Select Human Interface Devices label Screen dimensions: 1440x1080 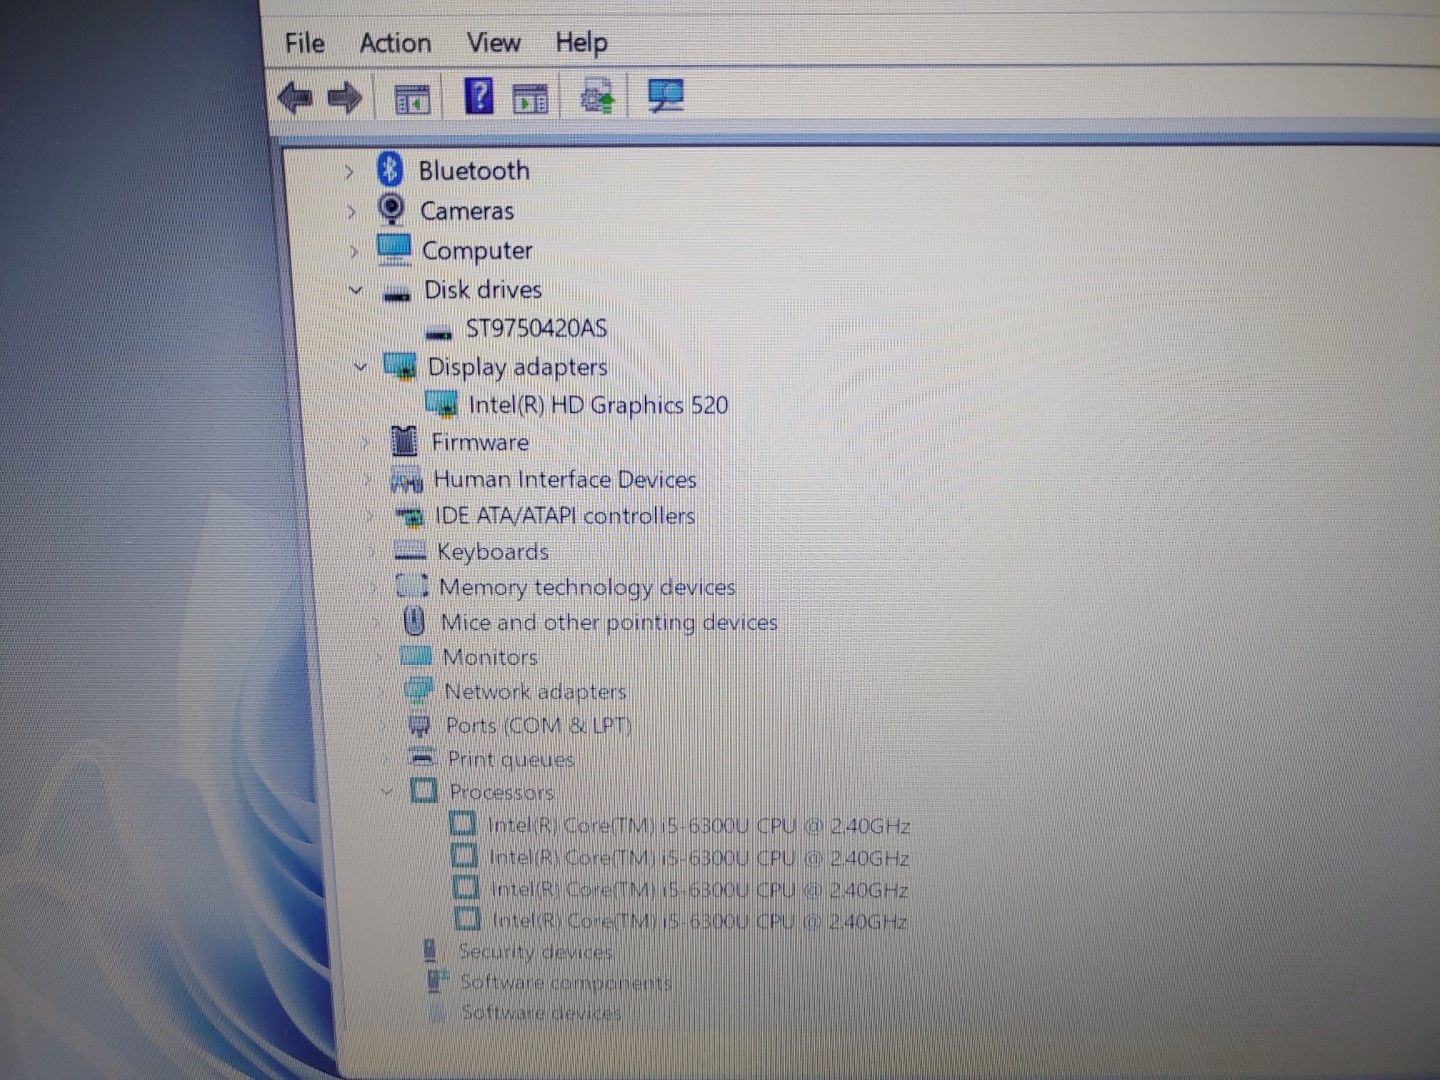click(565, 480)
